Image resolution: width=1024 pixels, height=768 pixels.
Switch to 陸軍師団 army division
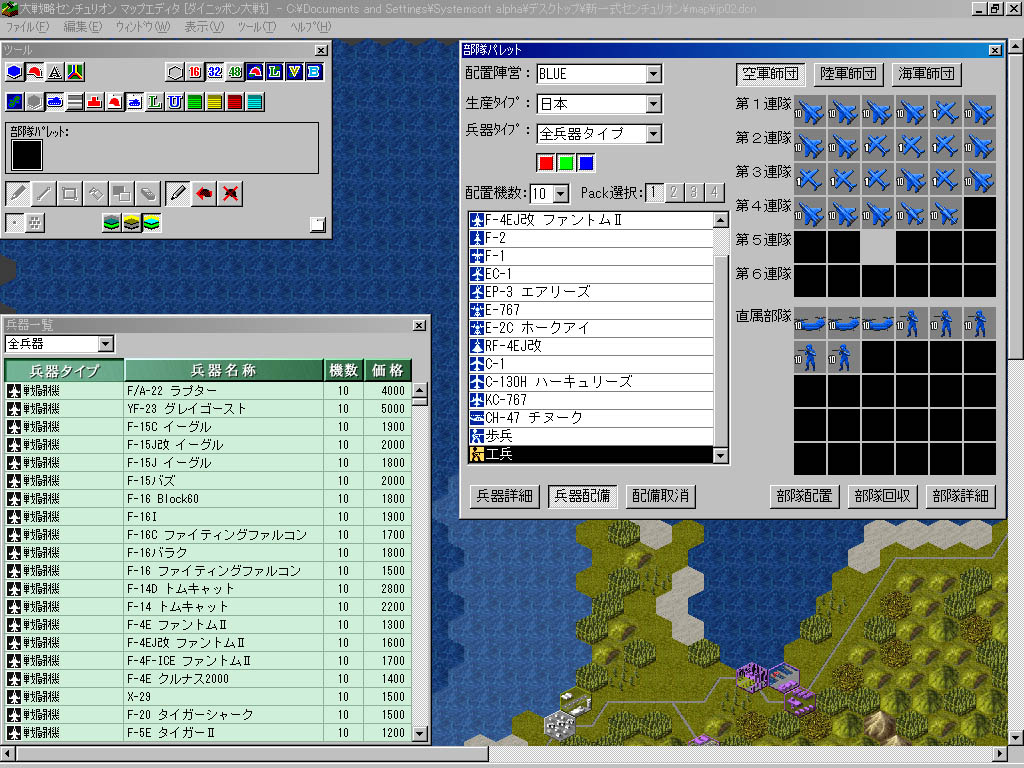pyautogui.click(x=848, y=74)
